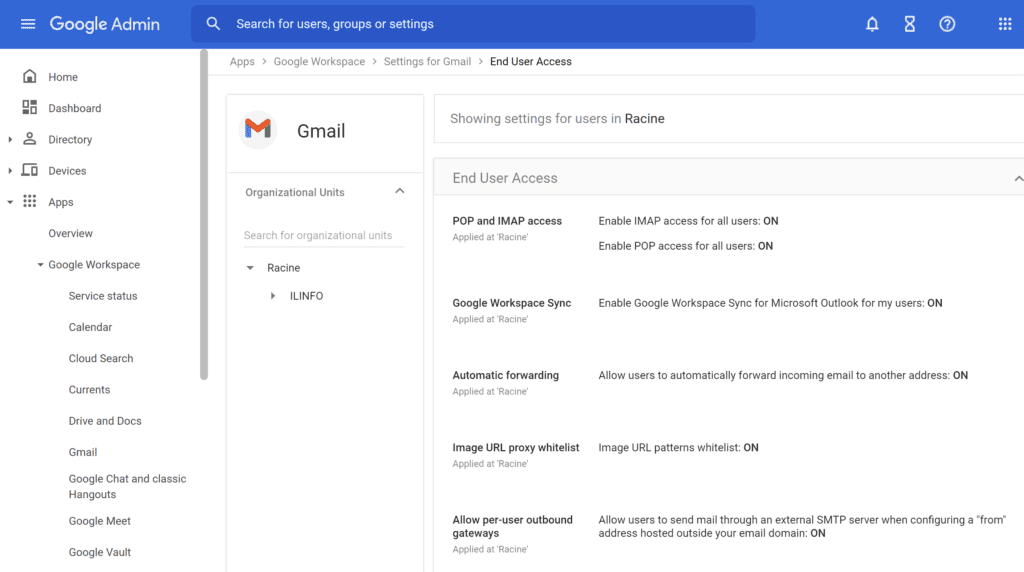Click Settings for Gmail breadcrumb
Image resolution: width=1024 pixels, height=572 pixels.
click(427, 61)
